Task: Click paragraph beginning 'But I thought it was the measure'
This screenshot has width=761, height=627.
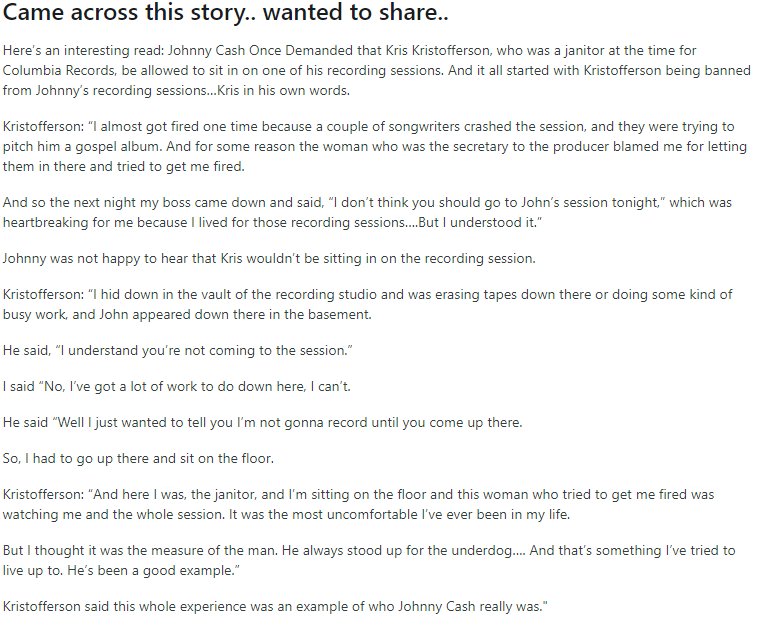Action: (x=369, y=561)
